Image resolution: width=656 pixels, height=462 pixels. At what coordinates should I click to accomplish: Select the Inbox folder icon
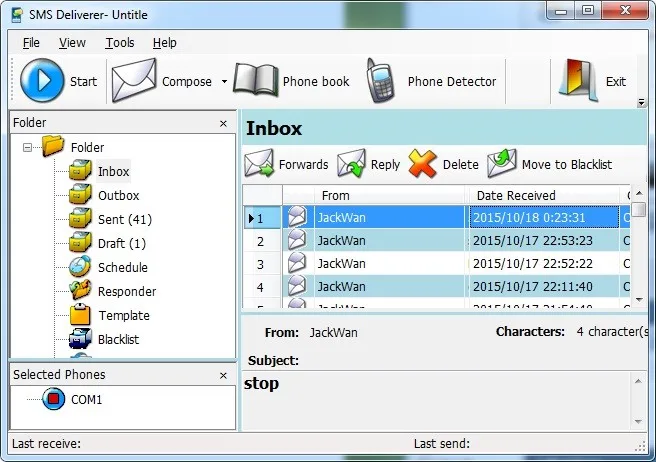coord(80,170)
